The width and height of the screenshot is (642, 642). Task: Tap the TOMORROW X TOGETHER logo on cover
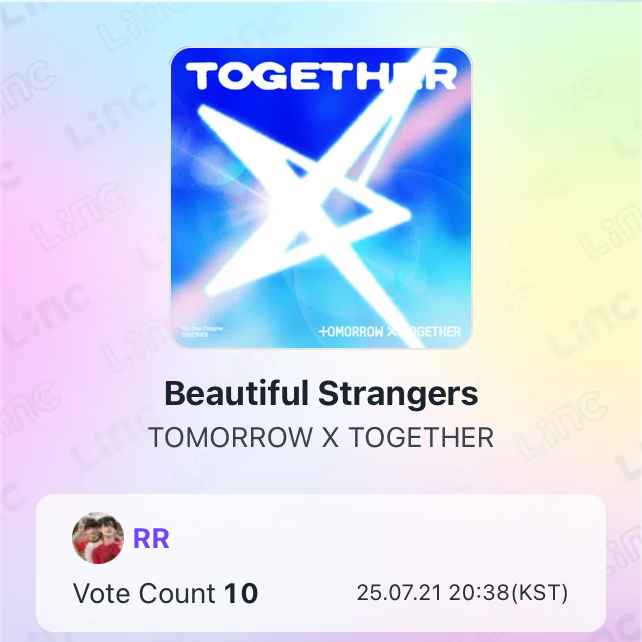coord(389,332)
